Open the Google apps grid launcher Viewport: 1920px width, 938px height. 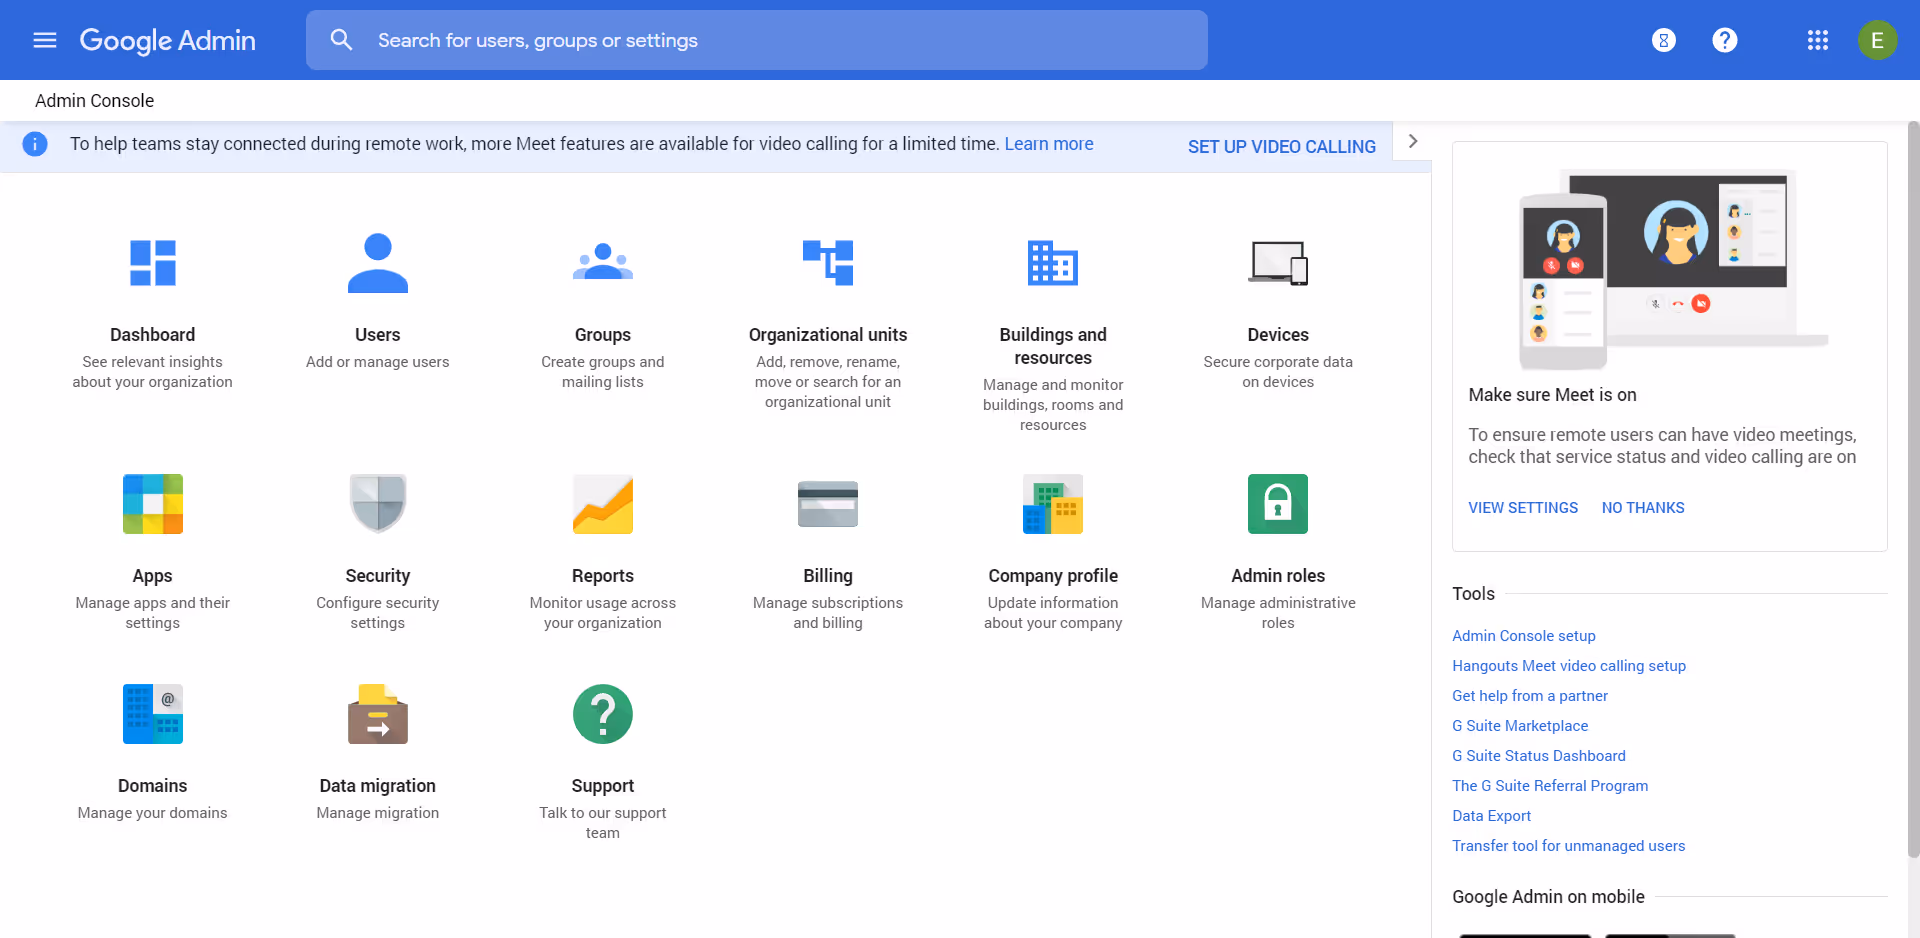click(x=1817, y=40)
